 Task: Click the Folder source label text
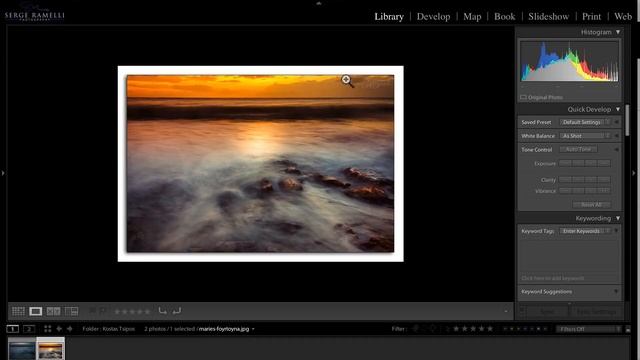pyautogui.click(x=108, y=329)
